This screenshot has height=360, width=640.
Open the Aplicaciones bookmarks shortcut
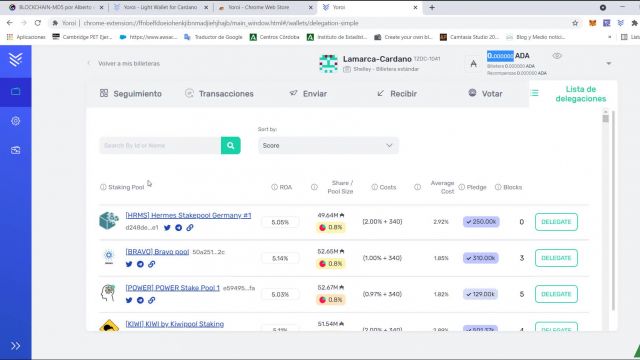[x=26, y=37]
